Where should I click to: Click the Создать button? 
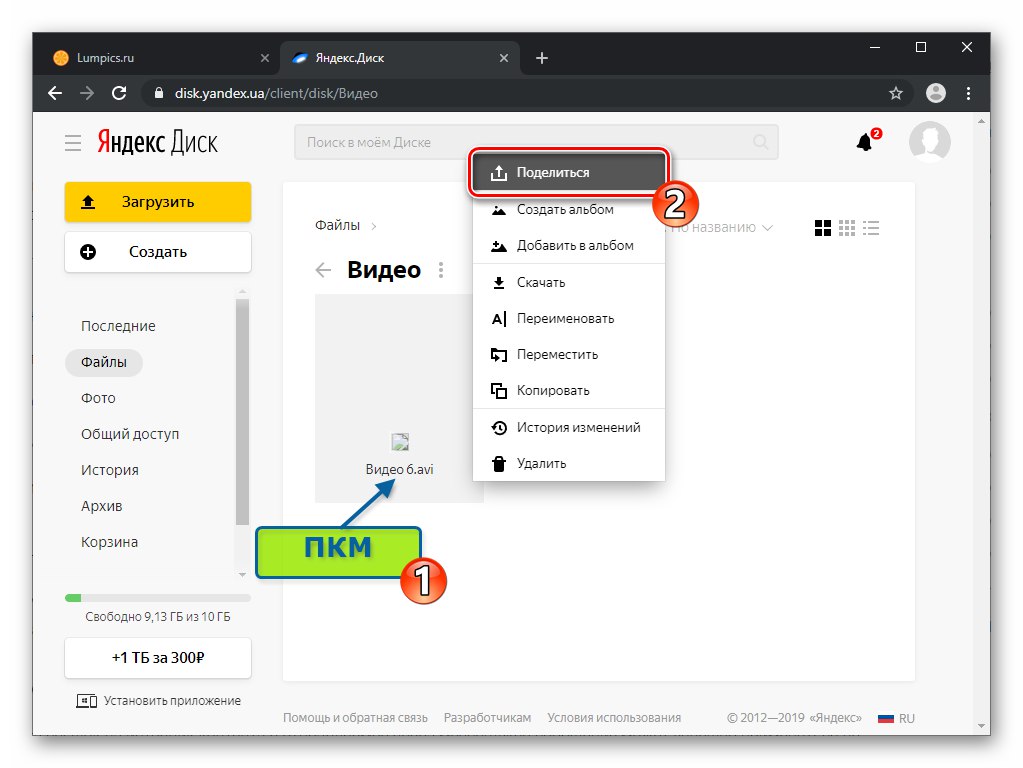coord(158,252)
